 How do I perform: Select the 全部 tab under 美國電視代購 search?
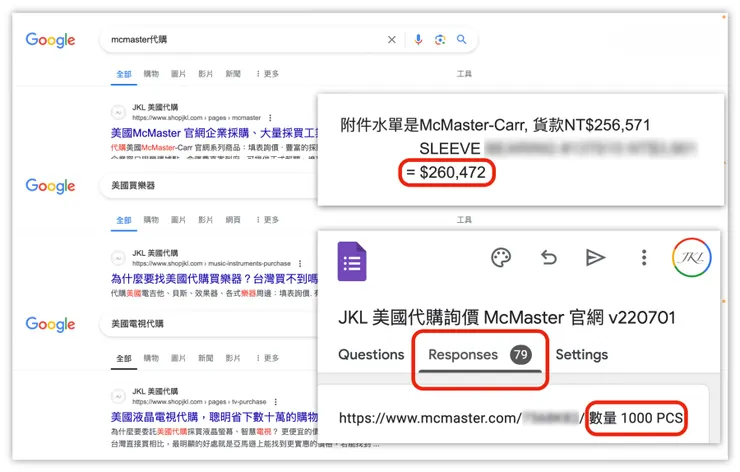click(x=124, y=358)
